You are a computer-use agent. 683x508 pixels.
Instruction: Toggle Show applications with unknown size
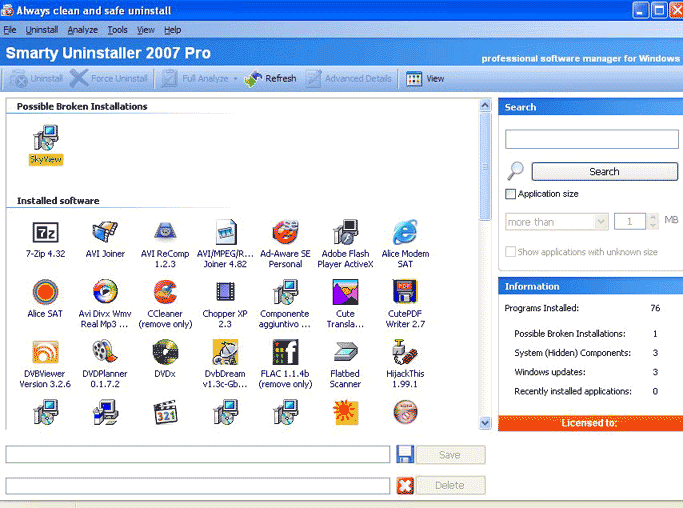click(x=511, y=252)
